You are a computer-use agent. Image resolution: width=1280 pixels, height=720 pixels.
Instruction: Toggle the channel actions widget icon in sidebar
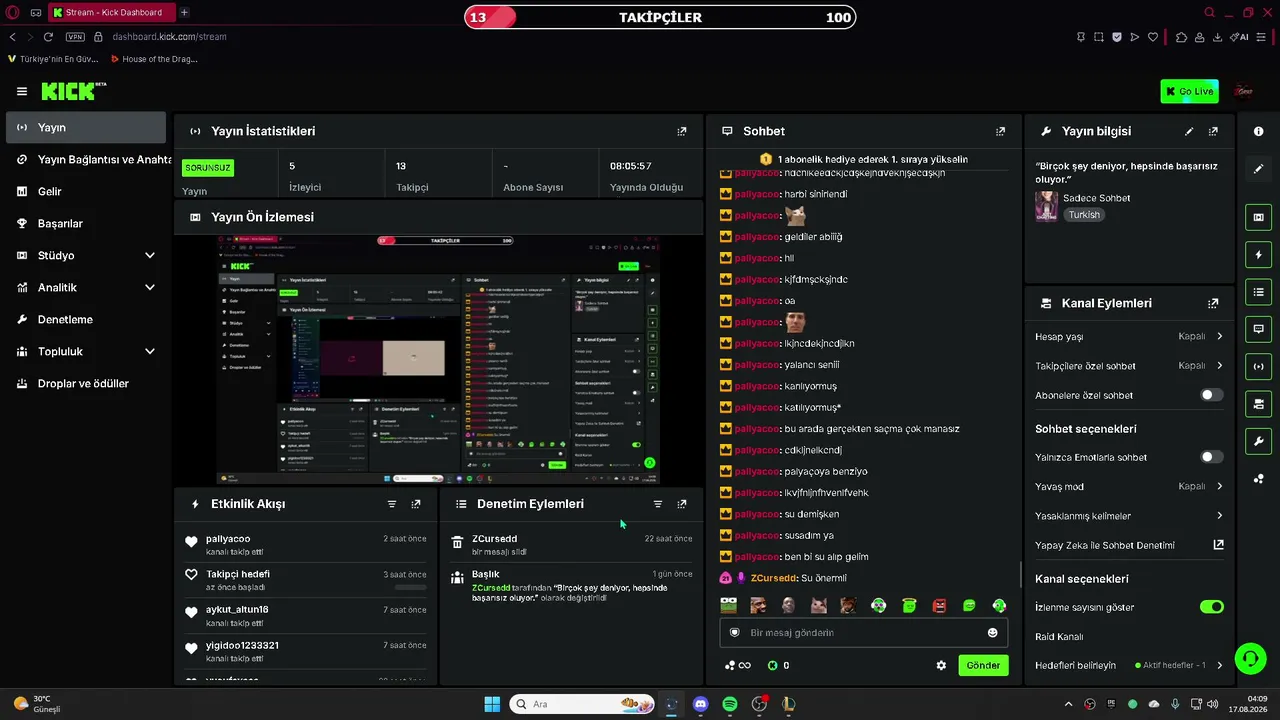[x=1258, y=404]
